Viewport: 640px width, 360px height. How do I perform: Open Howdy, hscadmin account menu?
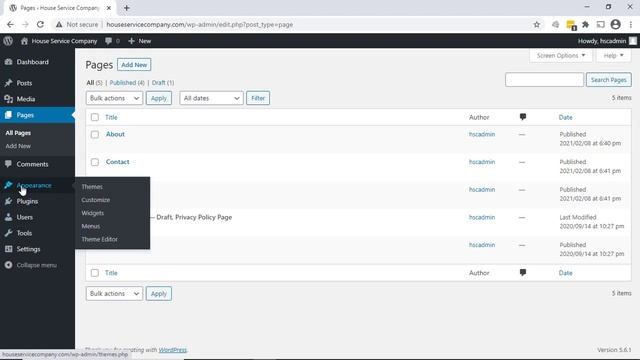(607, 41)
